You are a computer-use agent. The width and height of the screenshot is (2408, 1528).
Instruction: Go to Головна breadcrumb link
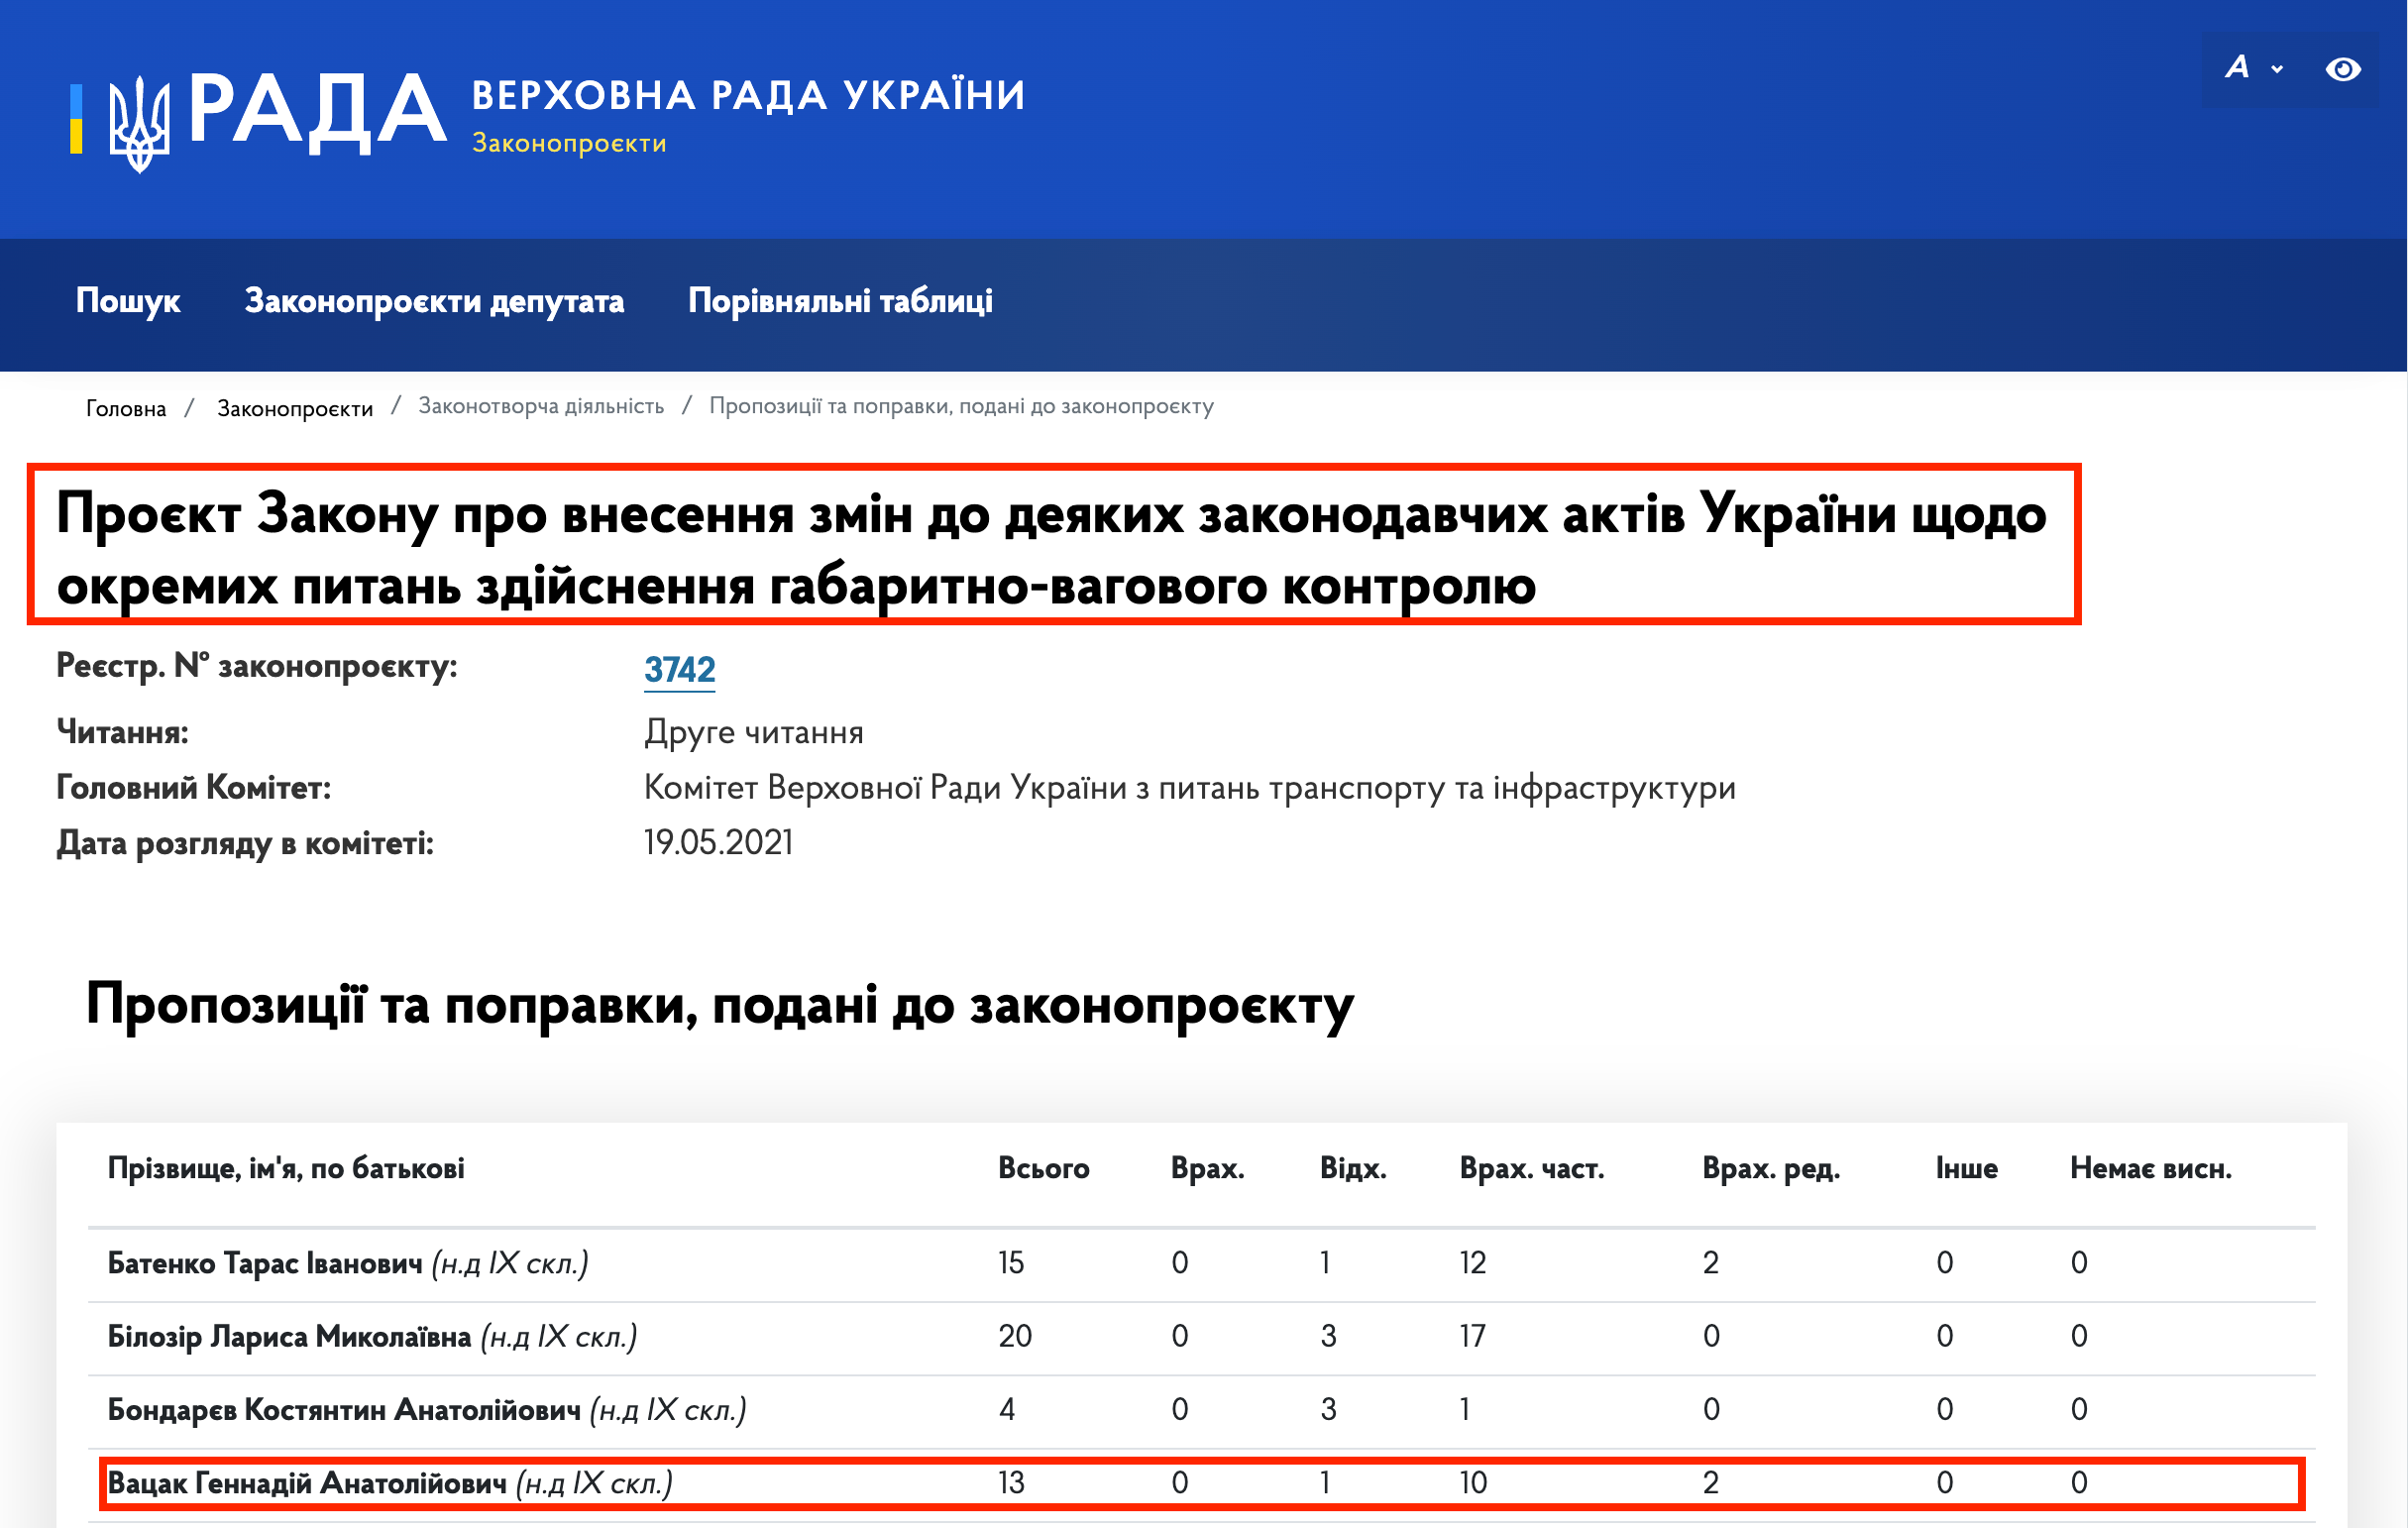(x=126, y=408)
